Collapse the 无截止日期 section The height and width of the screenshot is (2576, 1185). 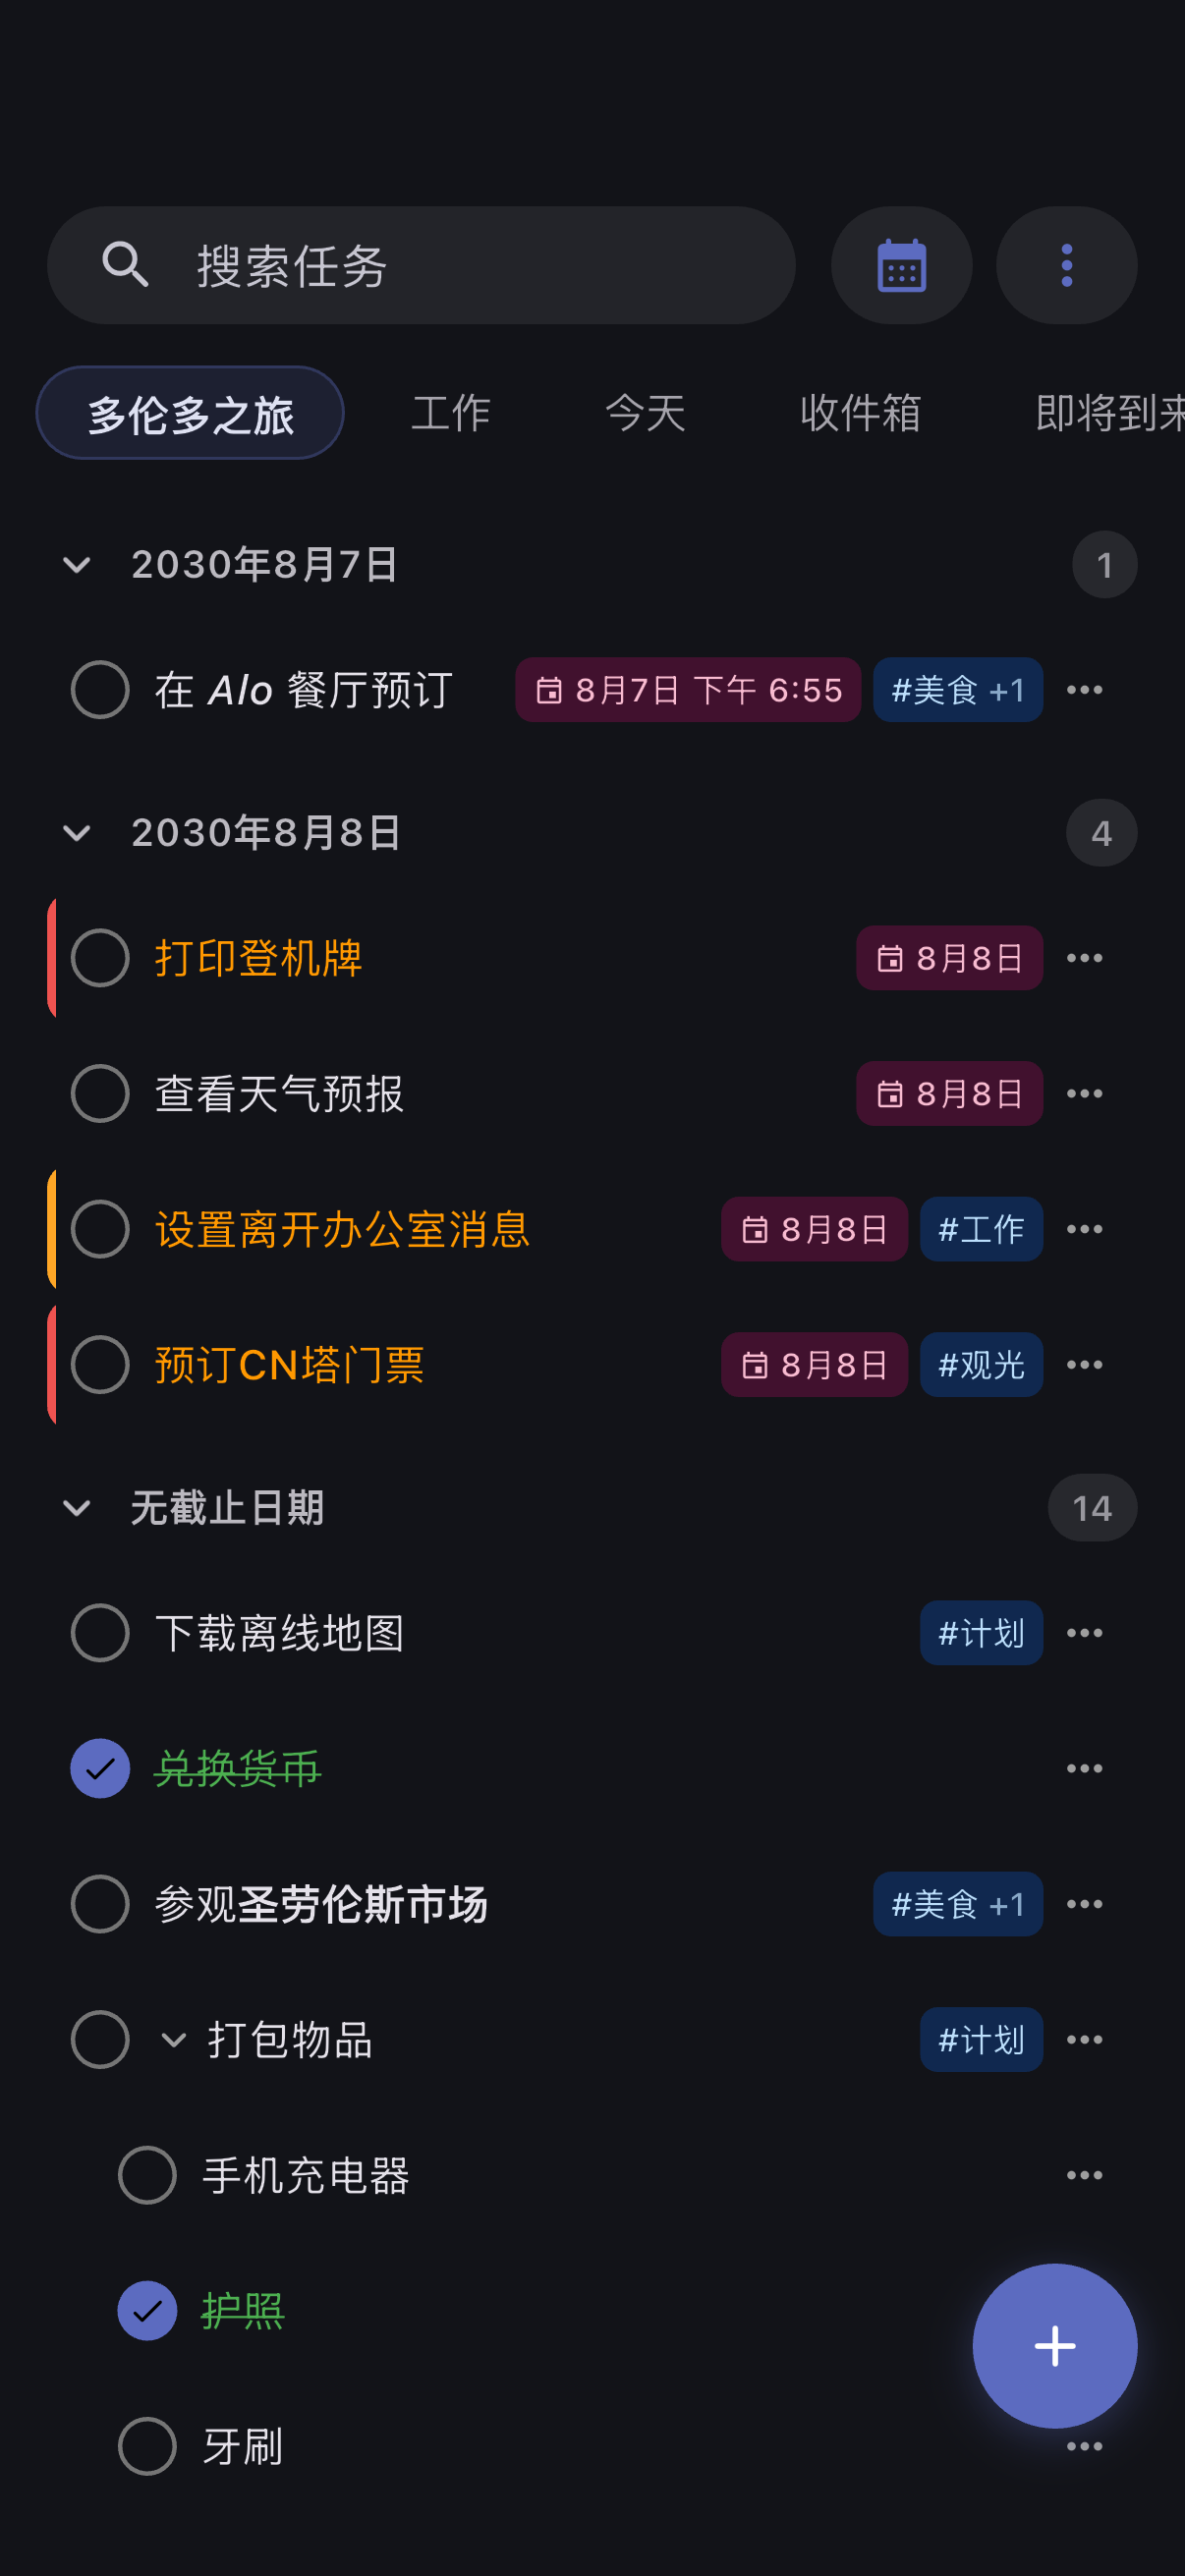[77, 1508]
